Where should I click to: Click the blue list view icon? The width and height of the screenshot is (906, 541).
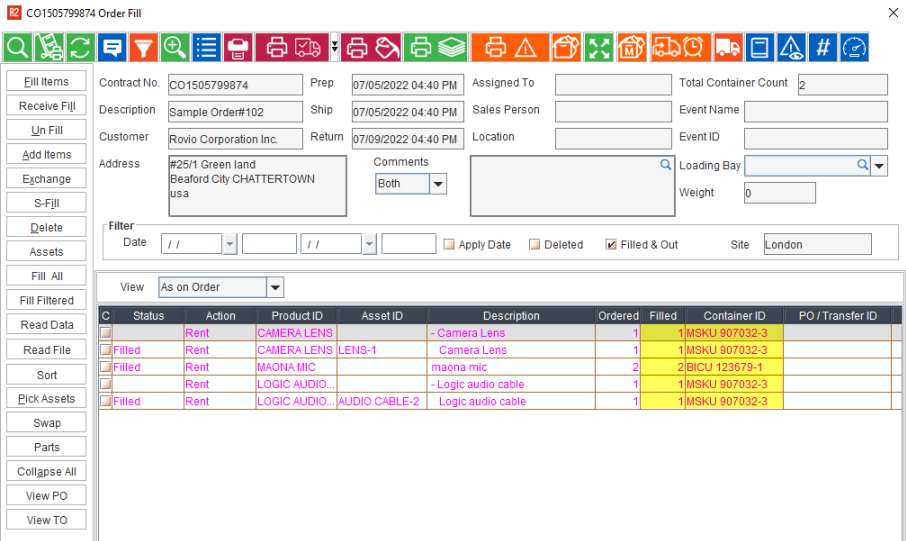pos(207,47)
